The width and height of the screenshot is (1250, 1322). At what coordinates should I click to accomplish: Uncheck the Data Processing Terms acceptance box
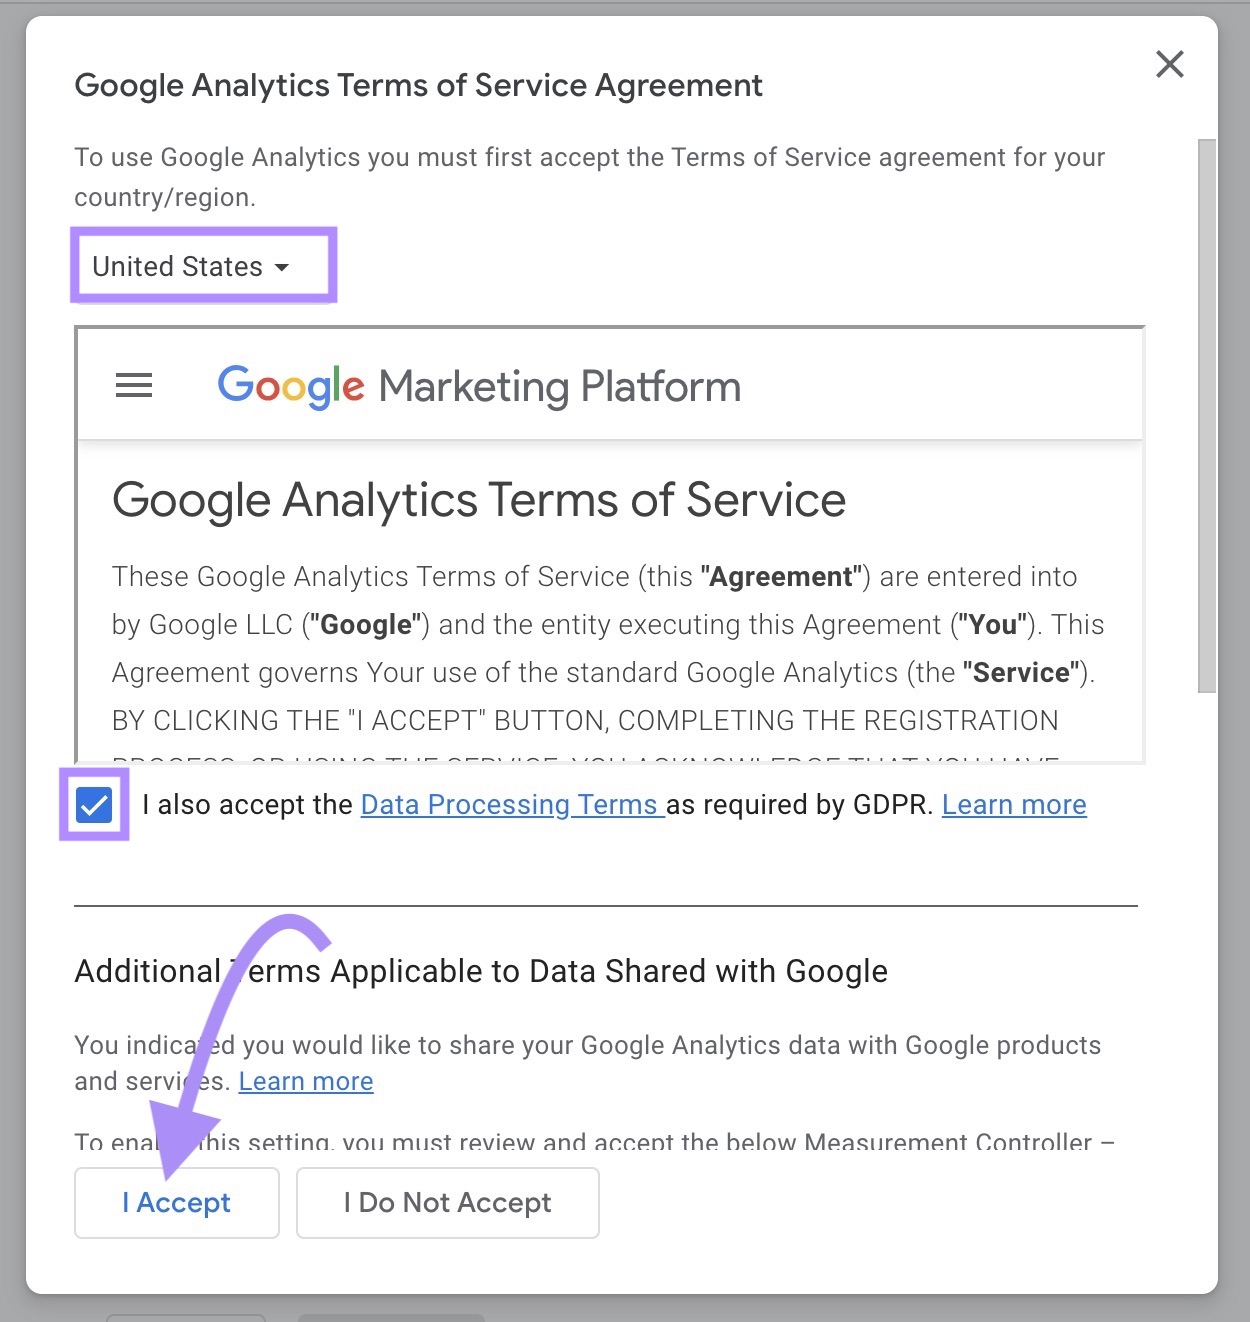(94, 804)
